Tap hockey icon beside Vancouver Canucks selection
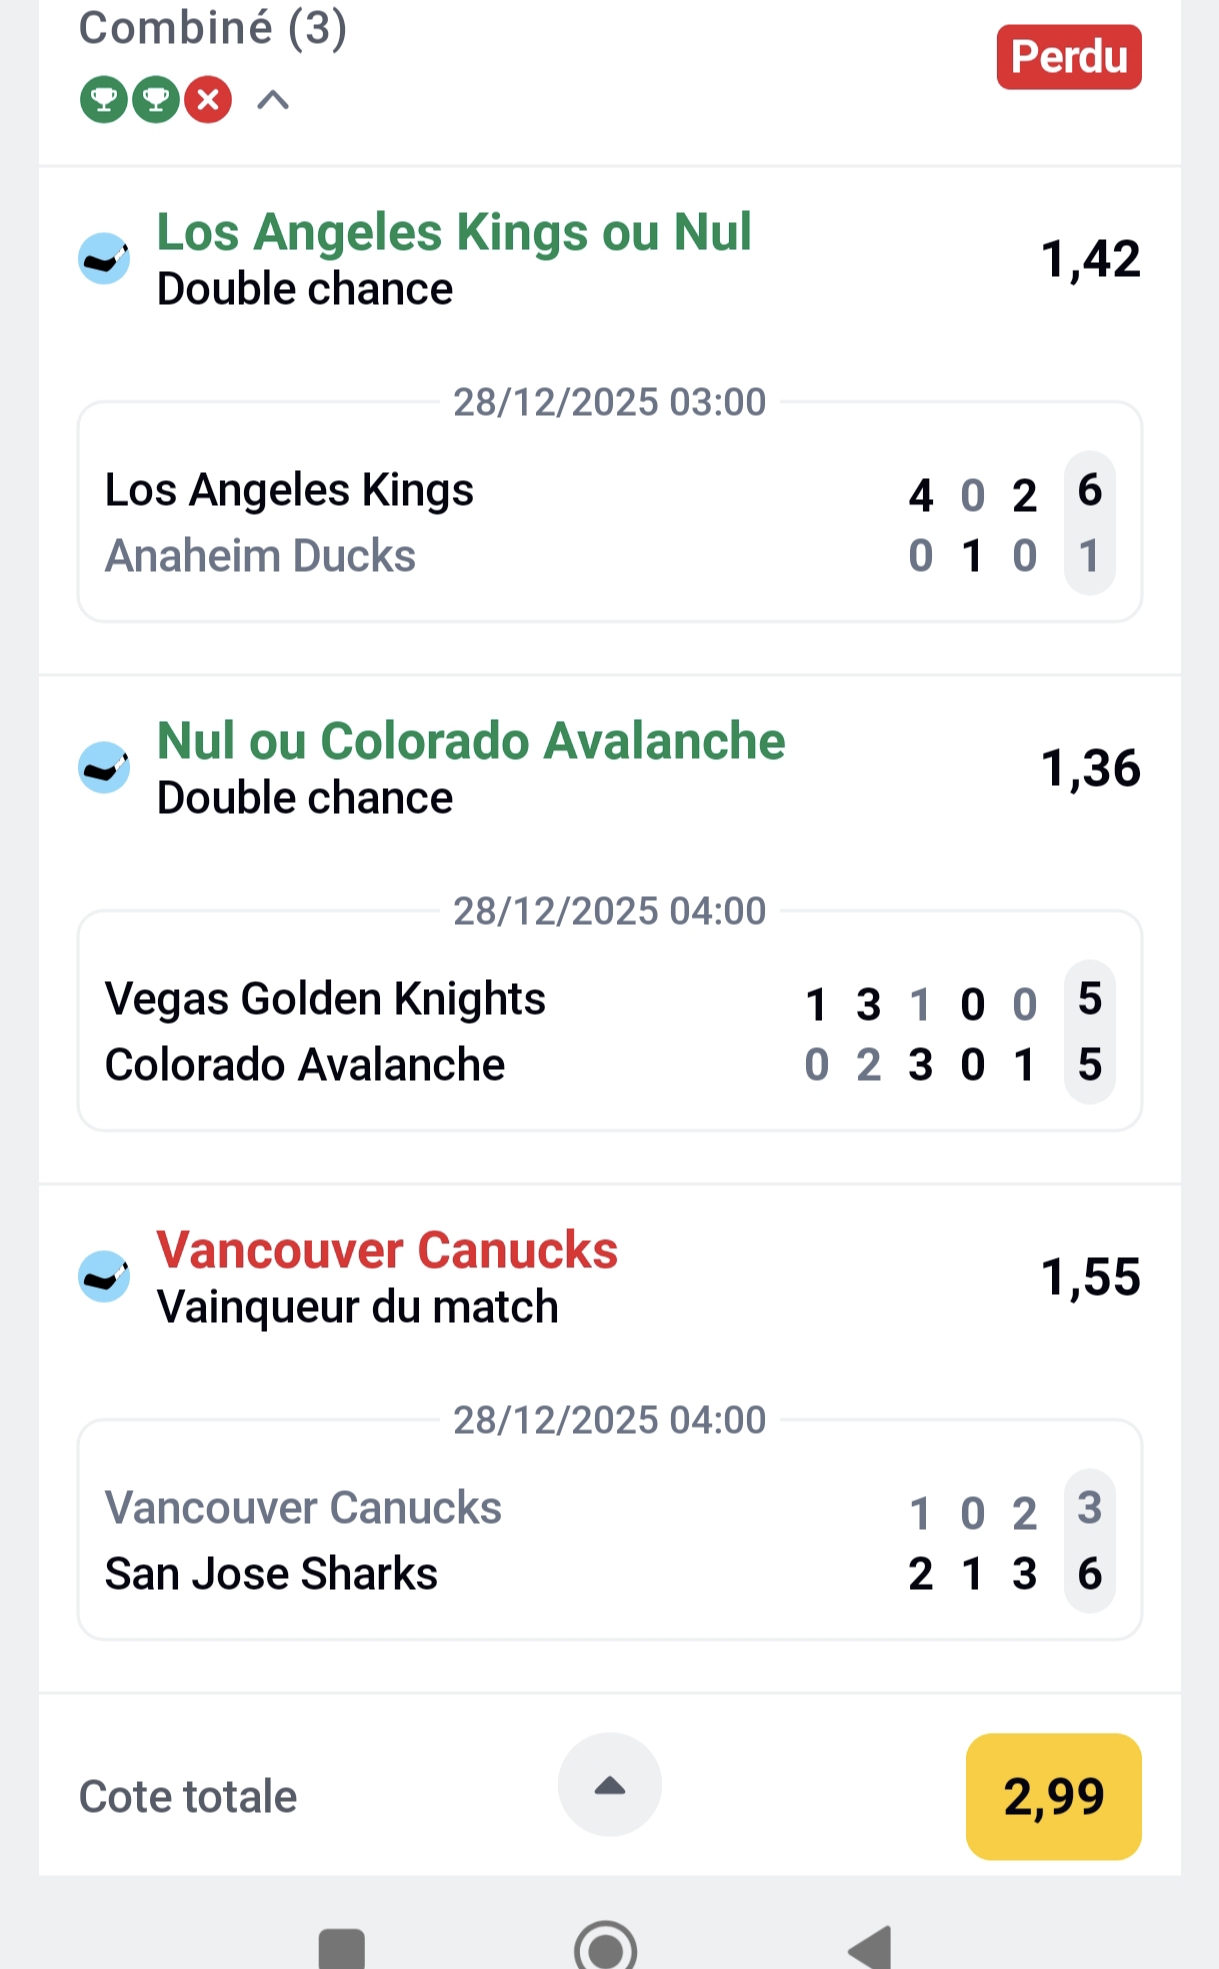The width and height of the screenshot is (1219, 1969). coord(104,1277)
